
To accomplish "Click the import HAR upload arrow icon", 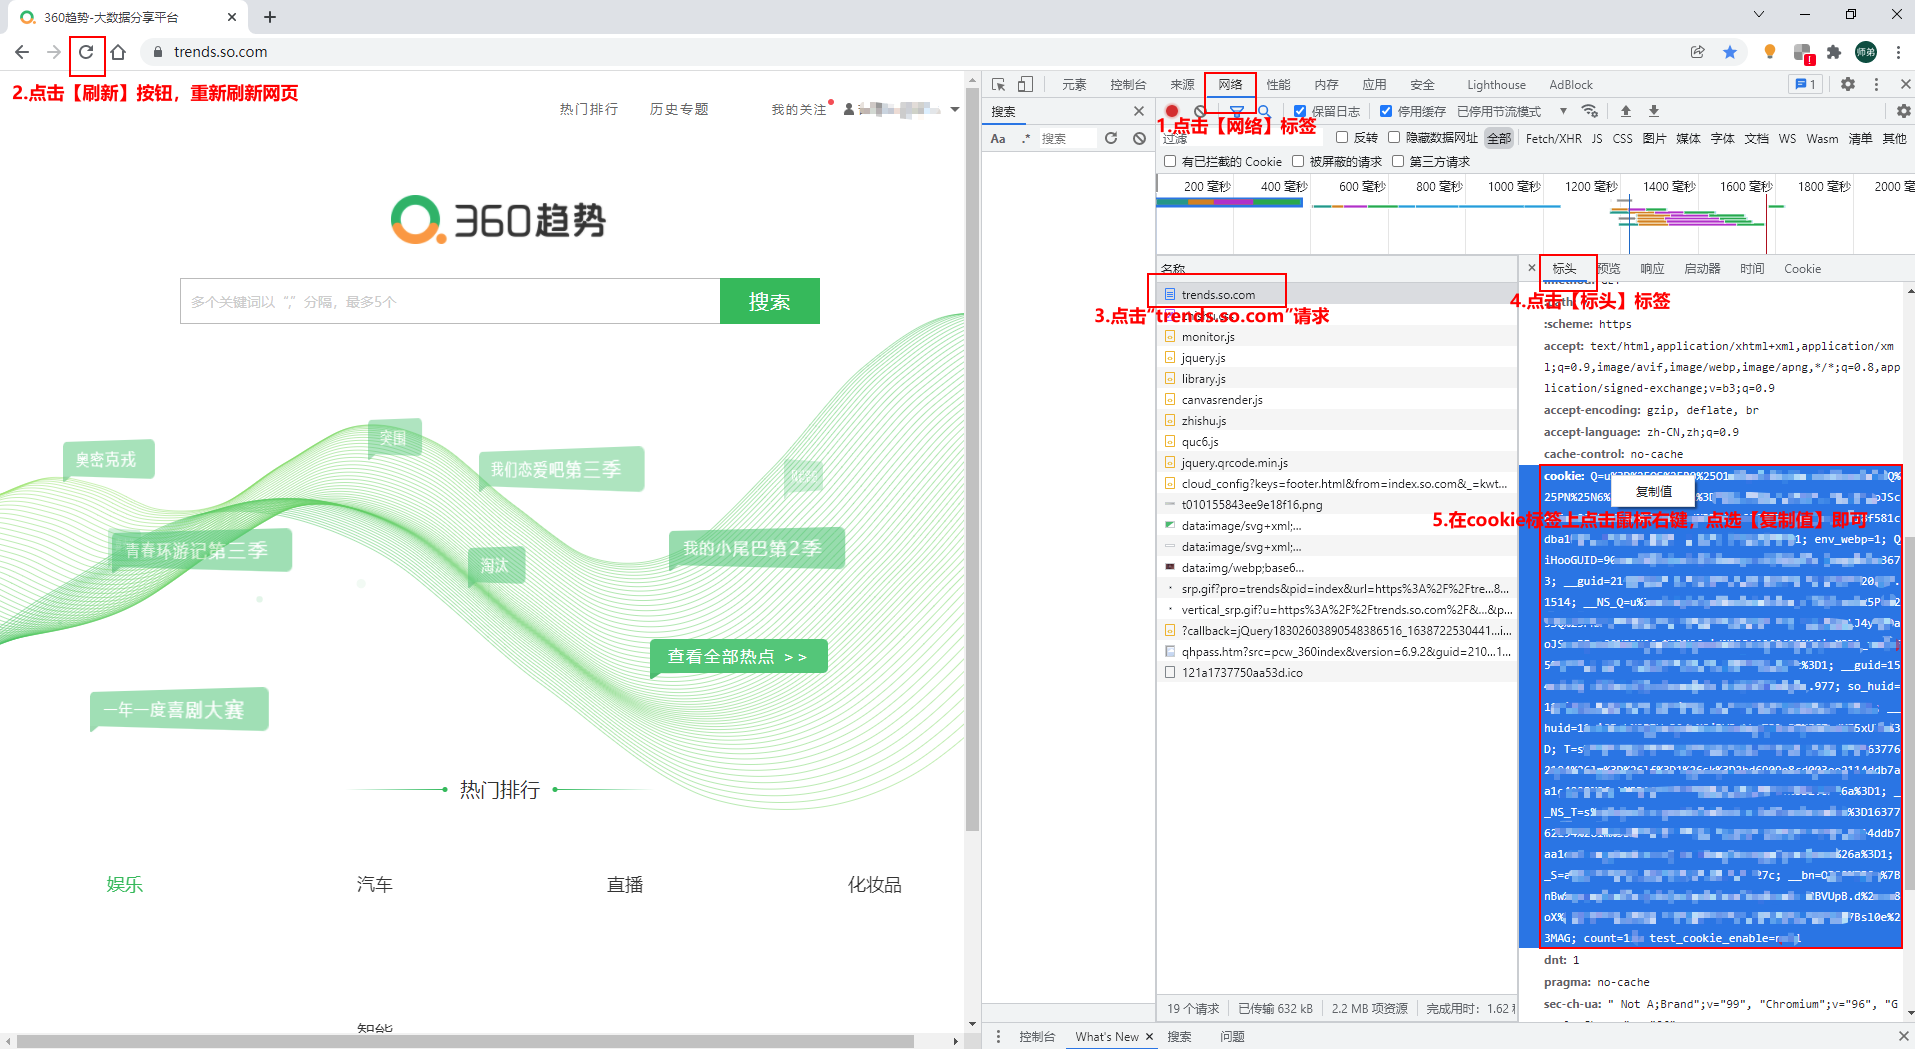I will pyautogui.click(x=1626, y=111).
